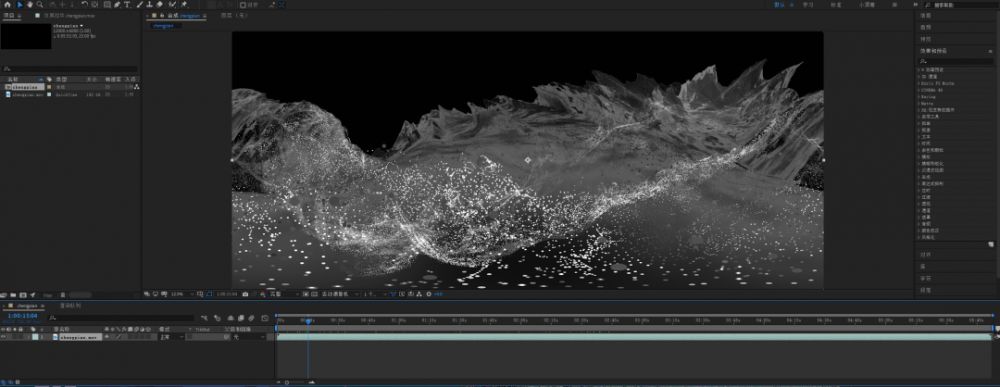Click the current-time playhead indicator in timeline
Screen dimensions: 1000x387
(308, 321)
